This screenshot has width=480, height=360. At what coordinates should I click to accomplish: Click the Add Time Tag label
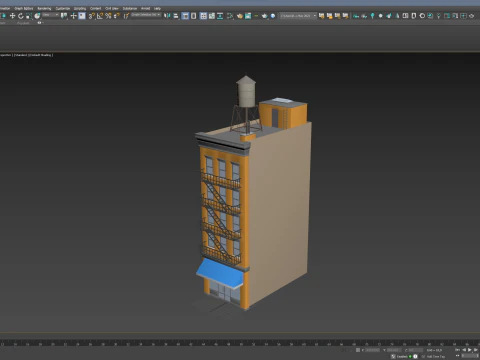tap(436, 356)
